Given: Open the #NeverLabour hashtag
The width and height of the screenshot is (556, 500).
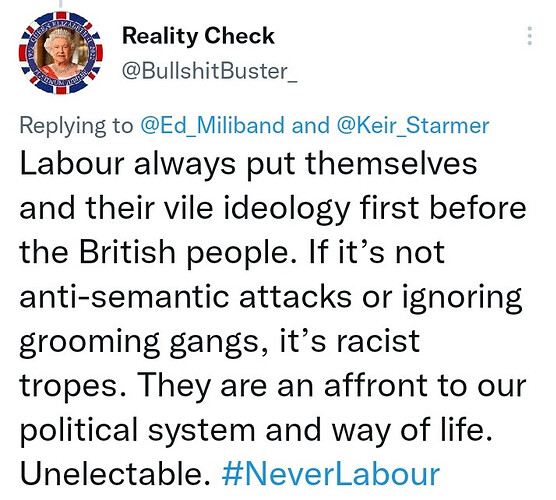Looking at the screenshot, I should pyautogui.click(x=331, y=474).
